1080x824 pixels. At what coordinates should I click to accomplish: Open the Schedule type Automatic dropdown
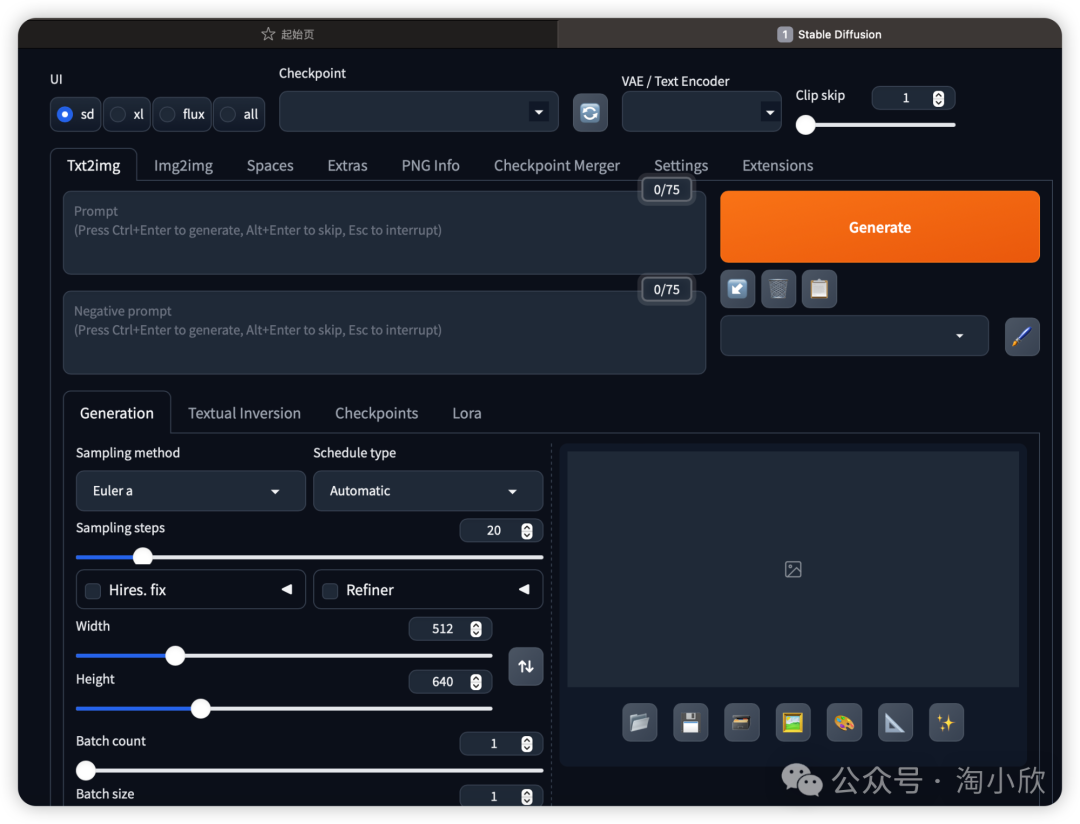[428, 491]
